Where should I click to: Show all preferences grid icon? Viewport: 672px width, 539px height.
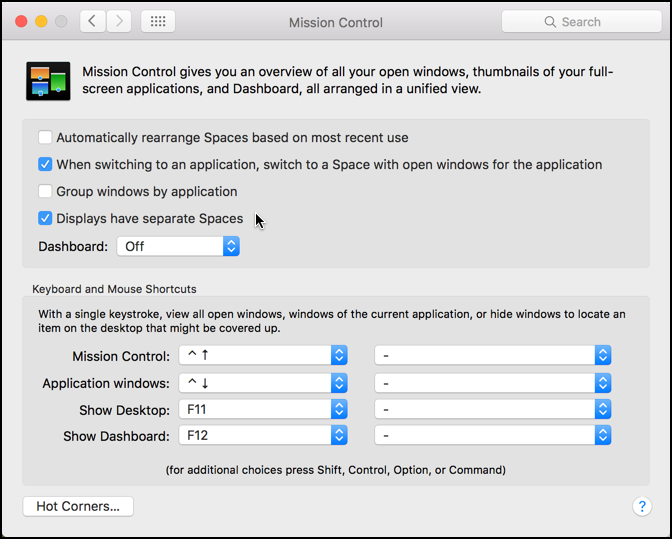[159, 21]
